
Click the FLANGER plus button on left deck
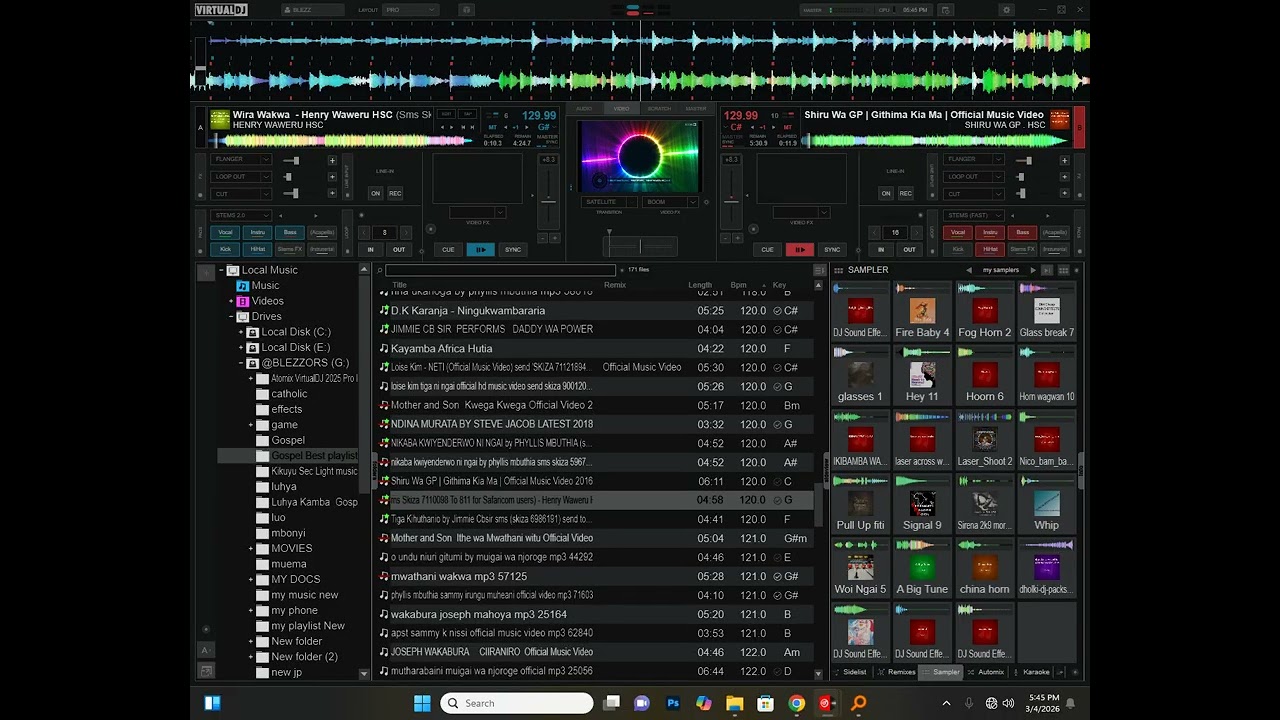point(332,160)
